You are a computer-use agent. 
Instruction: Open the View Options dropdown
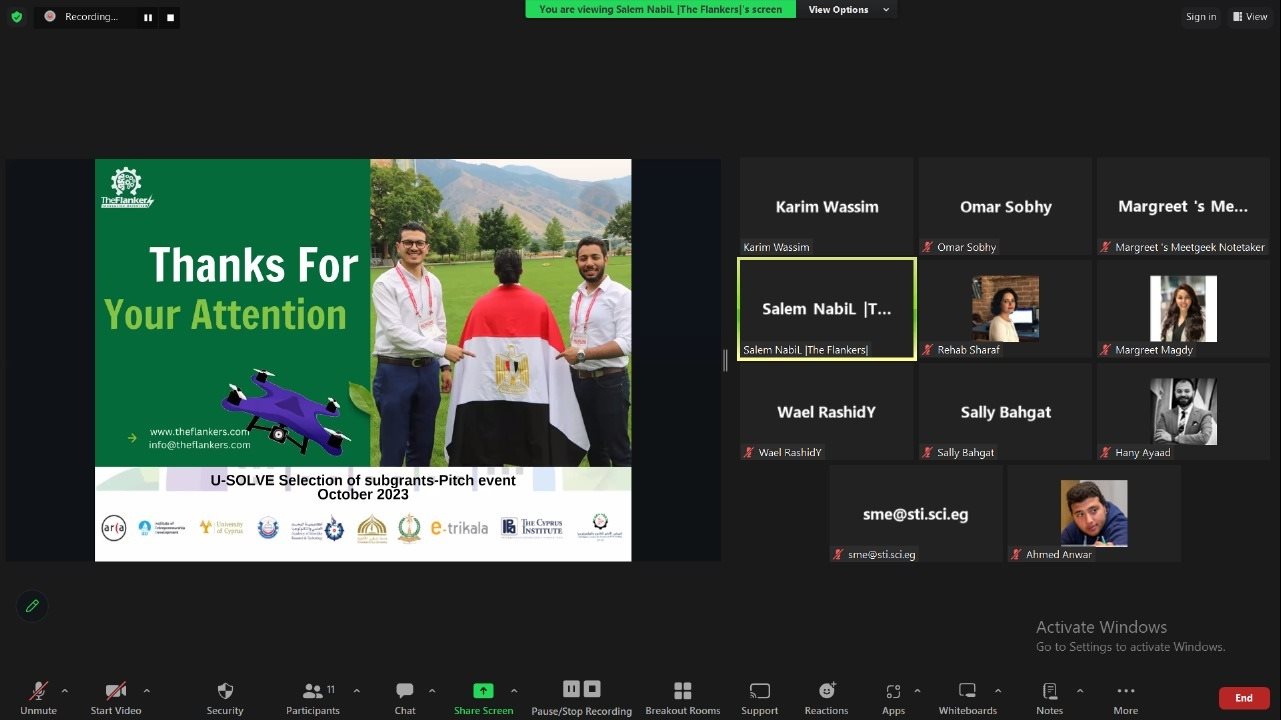[x=846, y=10]
